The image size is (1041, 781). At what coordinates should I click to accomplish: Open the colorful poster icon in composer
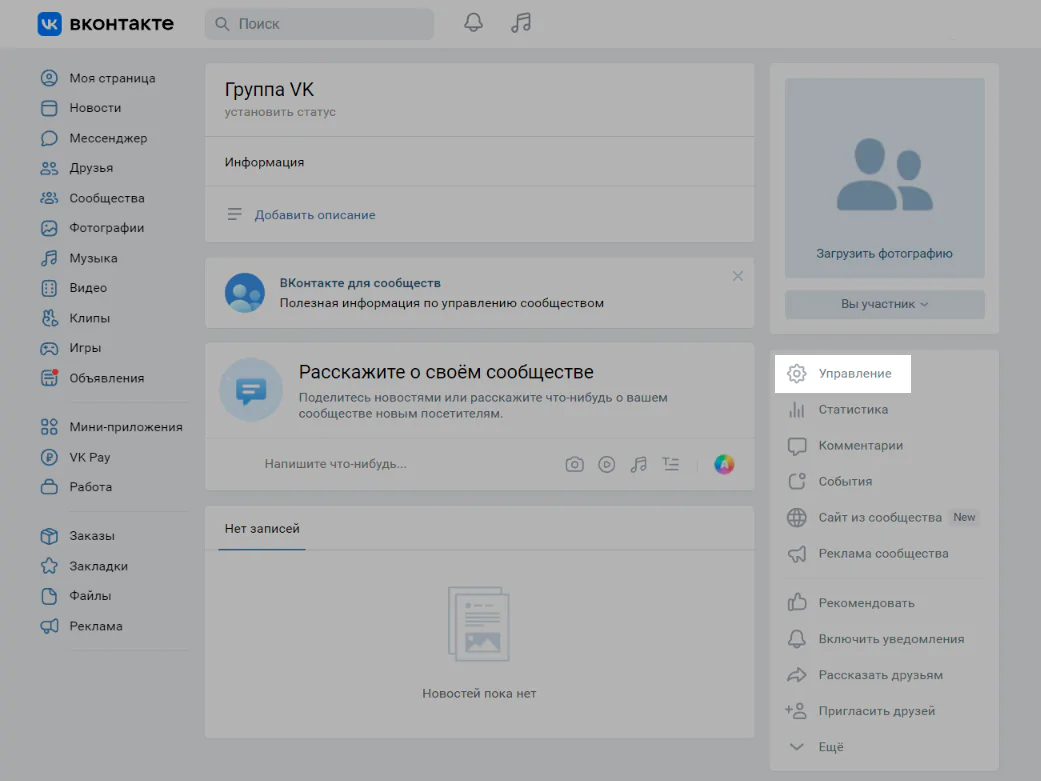pyautogui.click(x=724, y=464)
